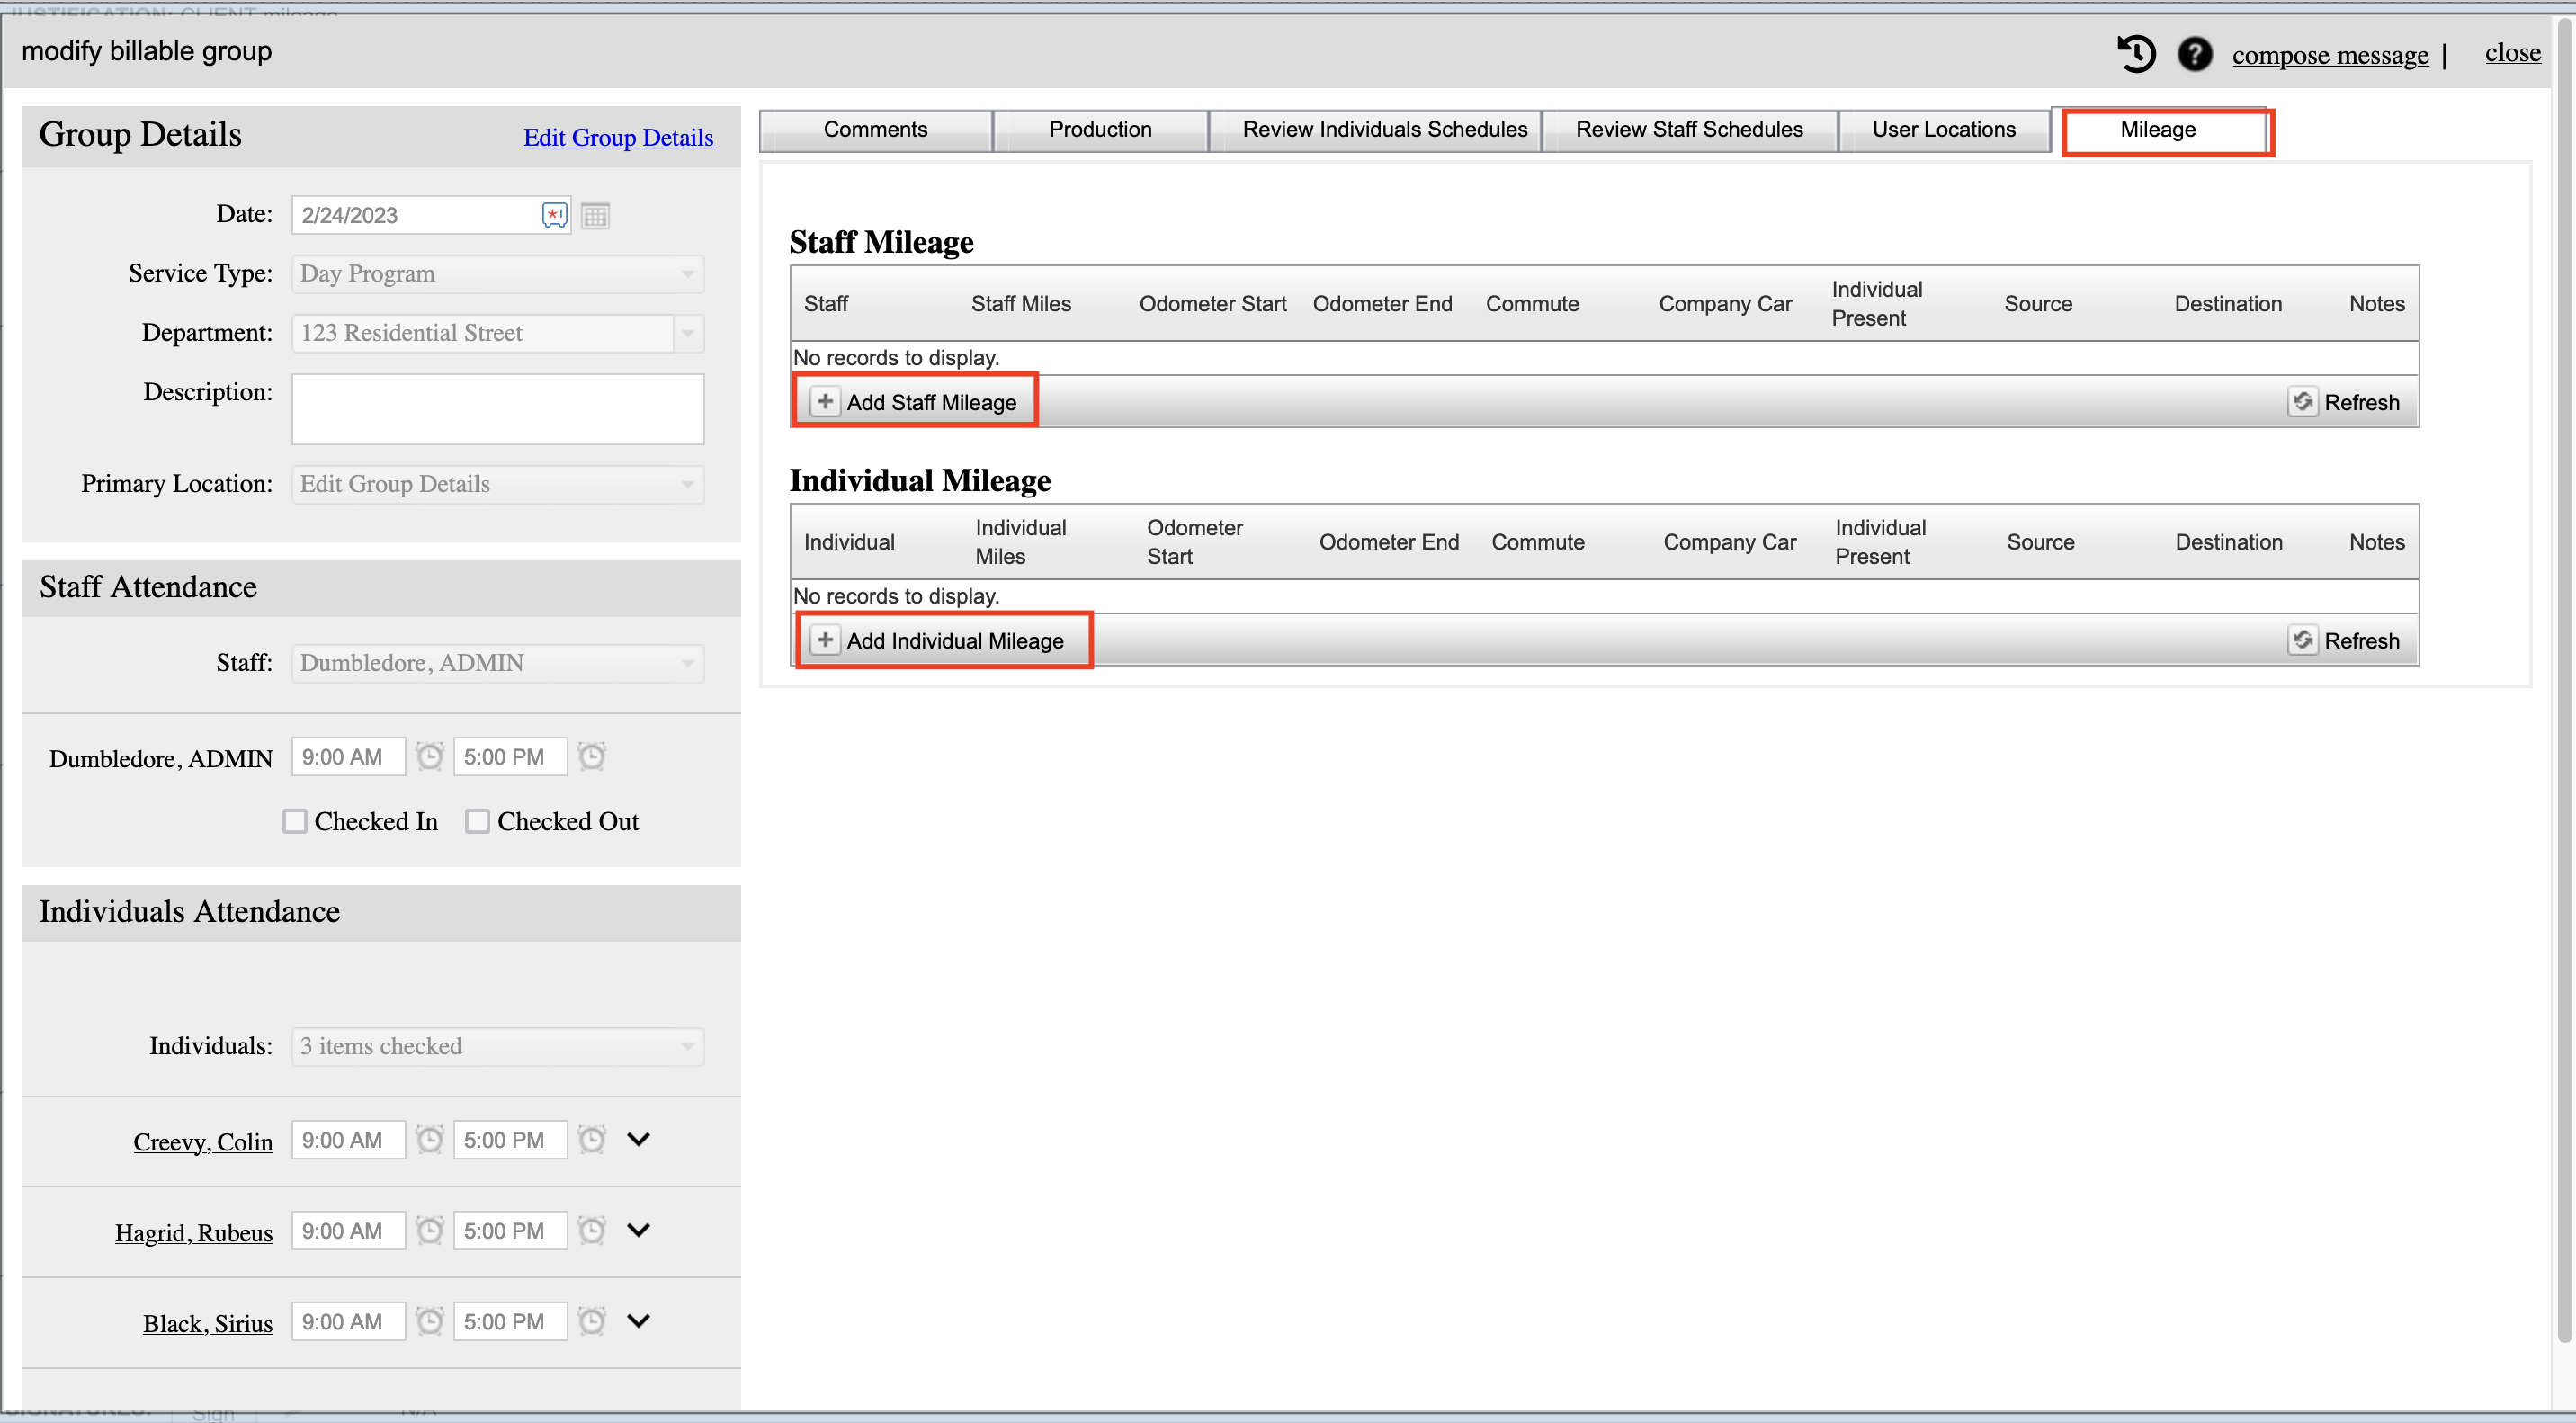Open the history clock icon in header
This screenshot has width=2576, height=1423.
[x=2136, y=53]
